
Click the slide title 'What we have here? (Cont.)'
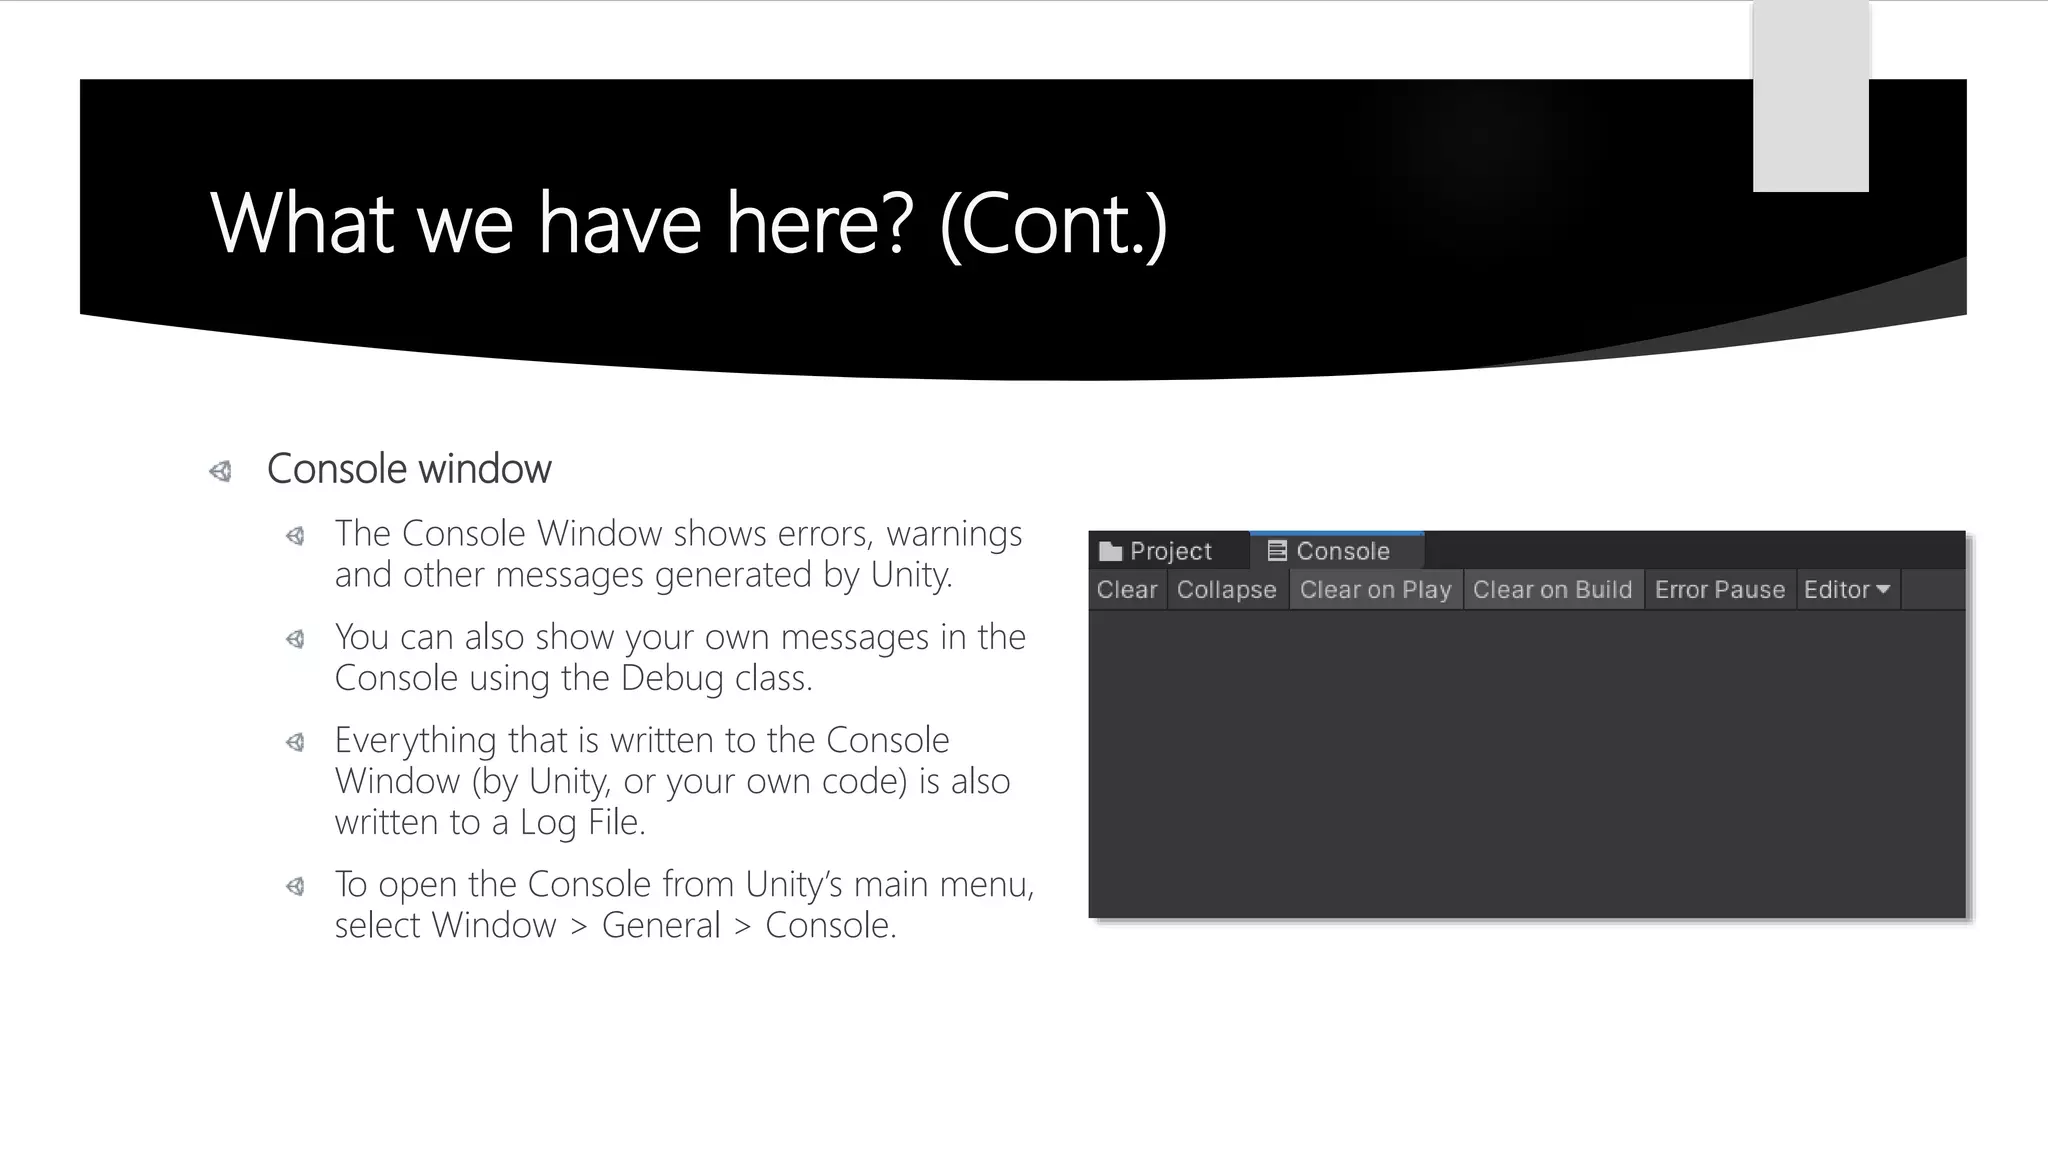point(689,224)
